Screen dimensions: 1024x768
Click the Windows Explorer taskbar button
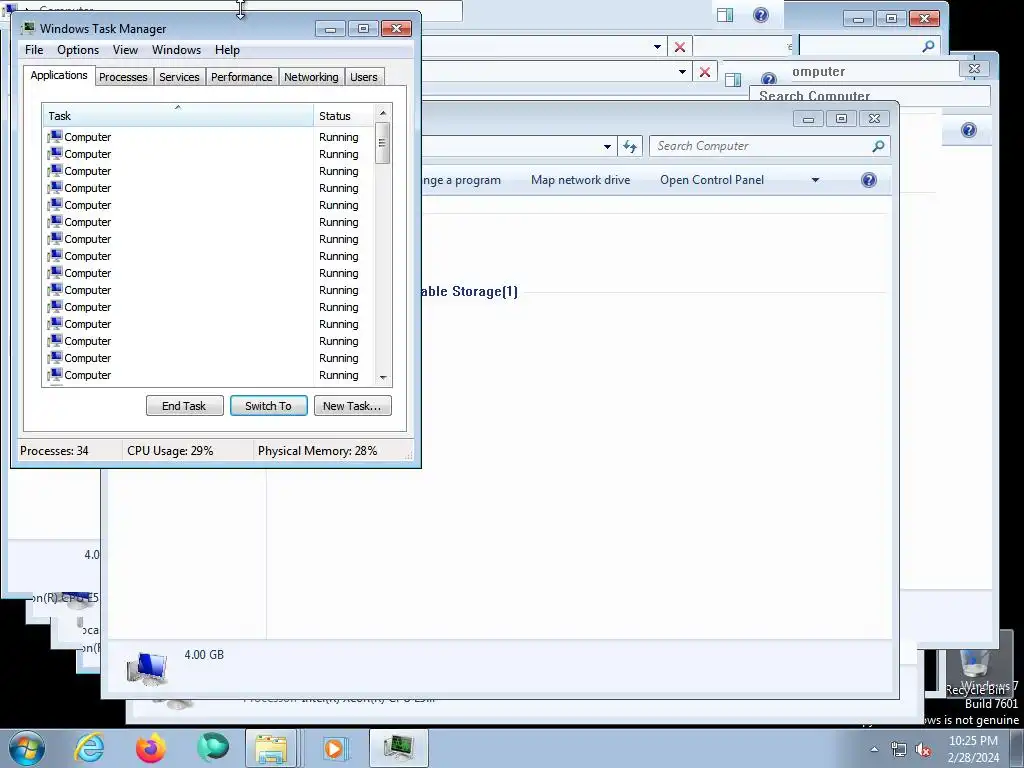tap(272, 748)
